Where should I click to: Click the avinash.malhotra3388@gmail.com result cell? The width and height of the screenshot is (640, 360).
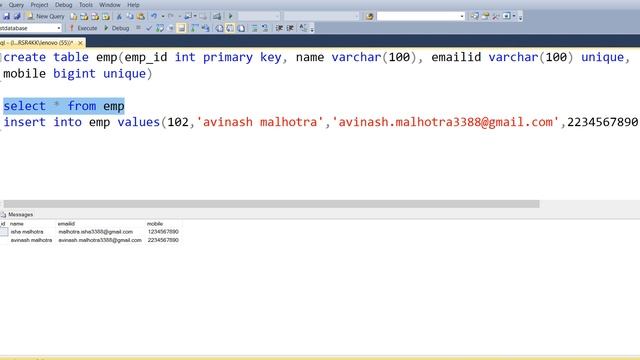point(100,240)
